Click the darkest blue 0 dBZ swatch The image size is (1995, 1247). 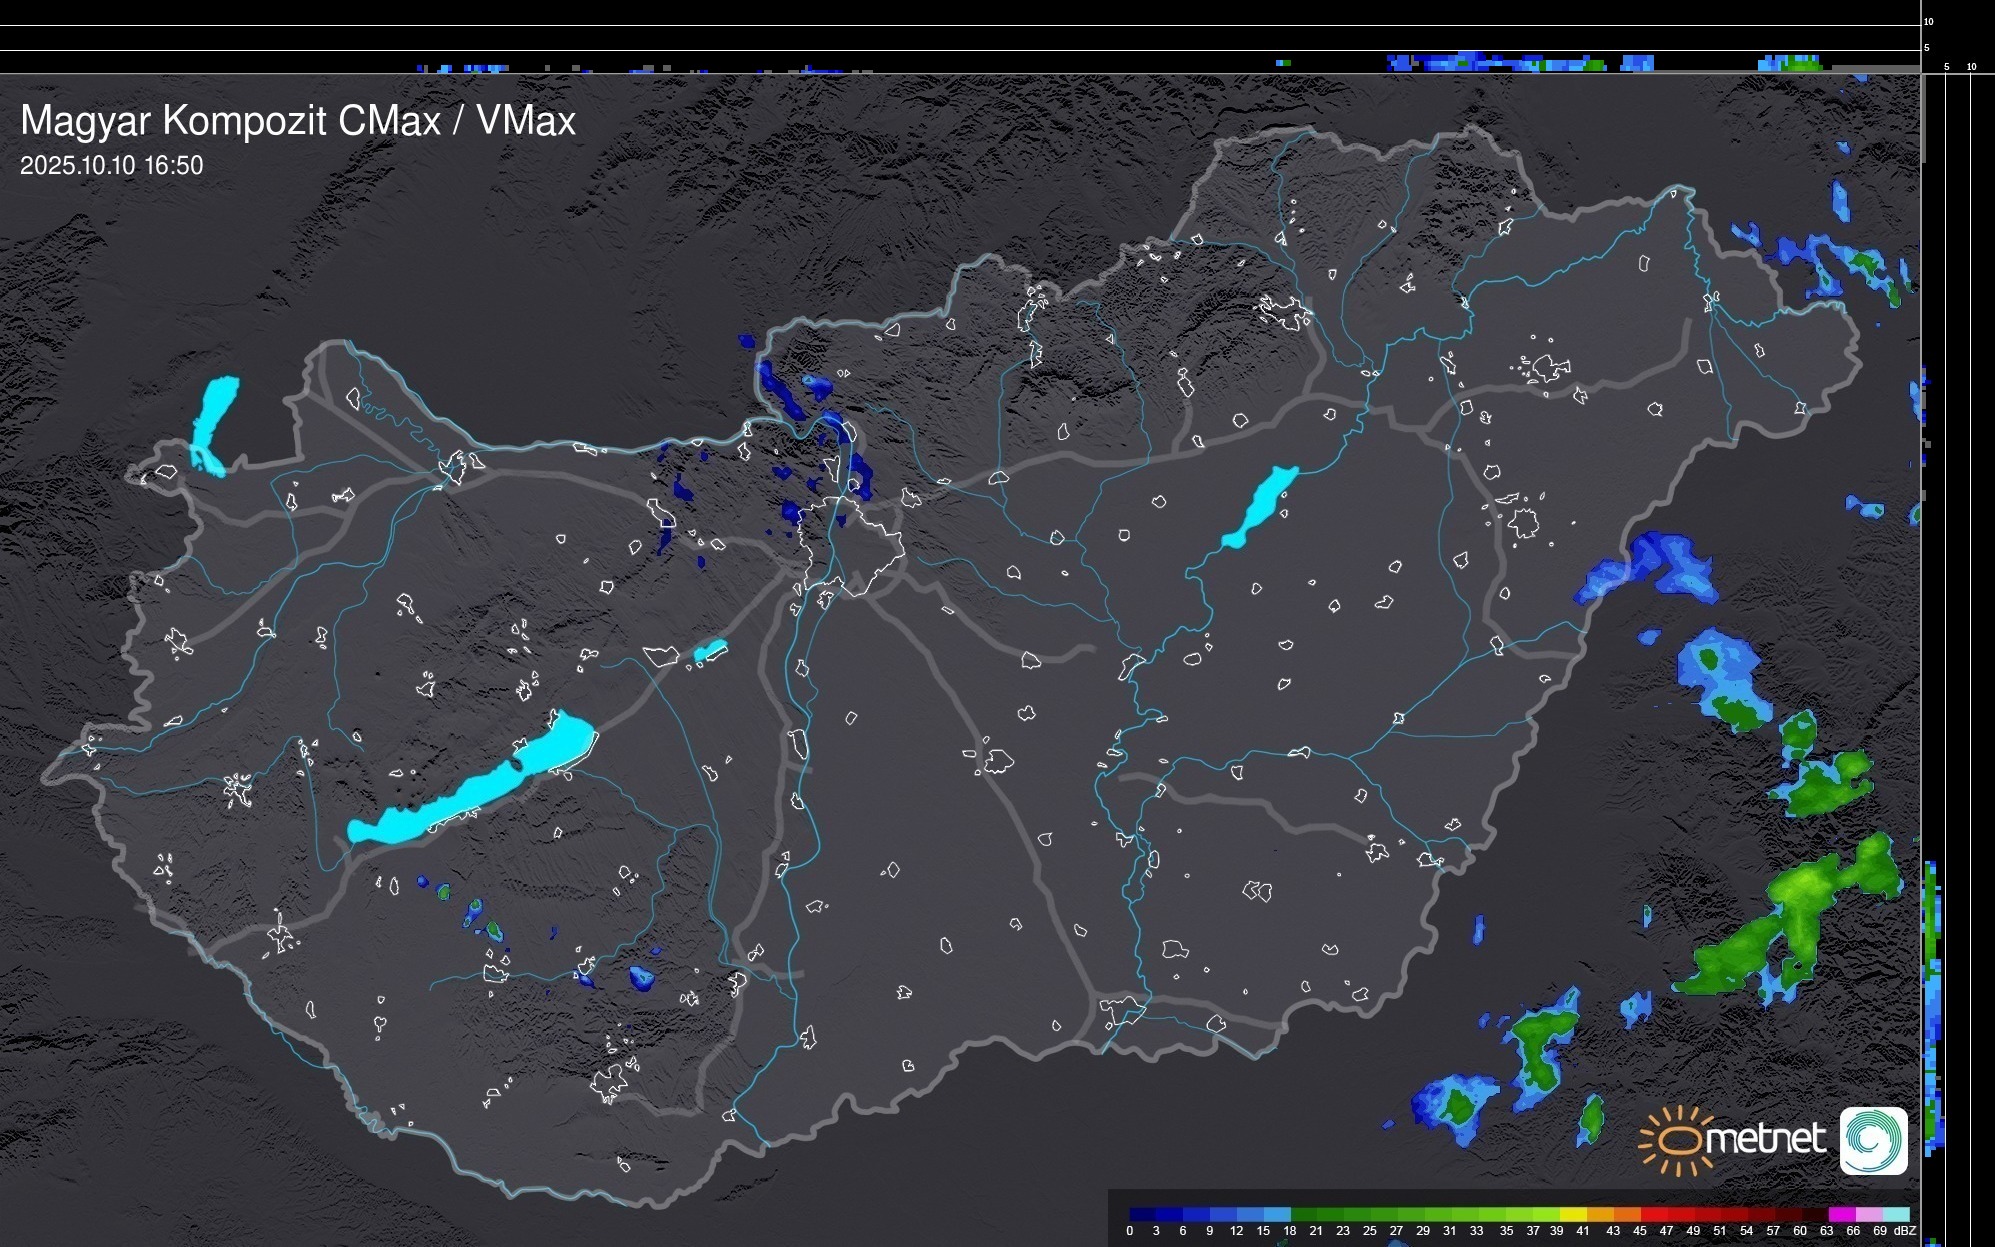[x=1143, y=1214]
